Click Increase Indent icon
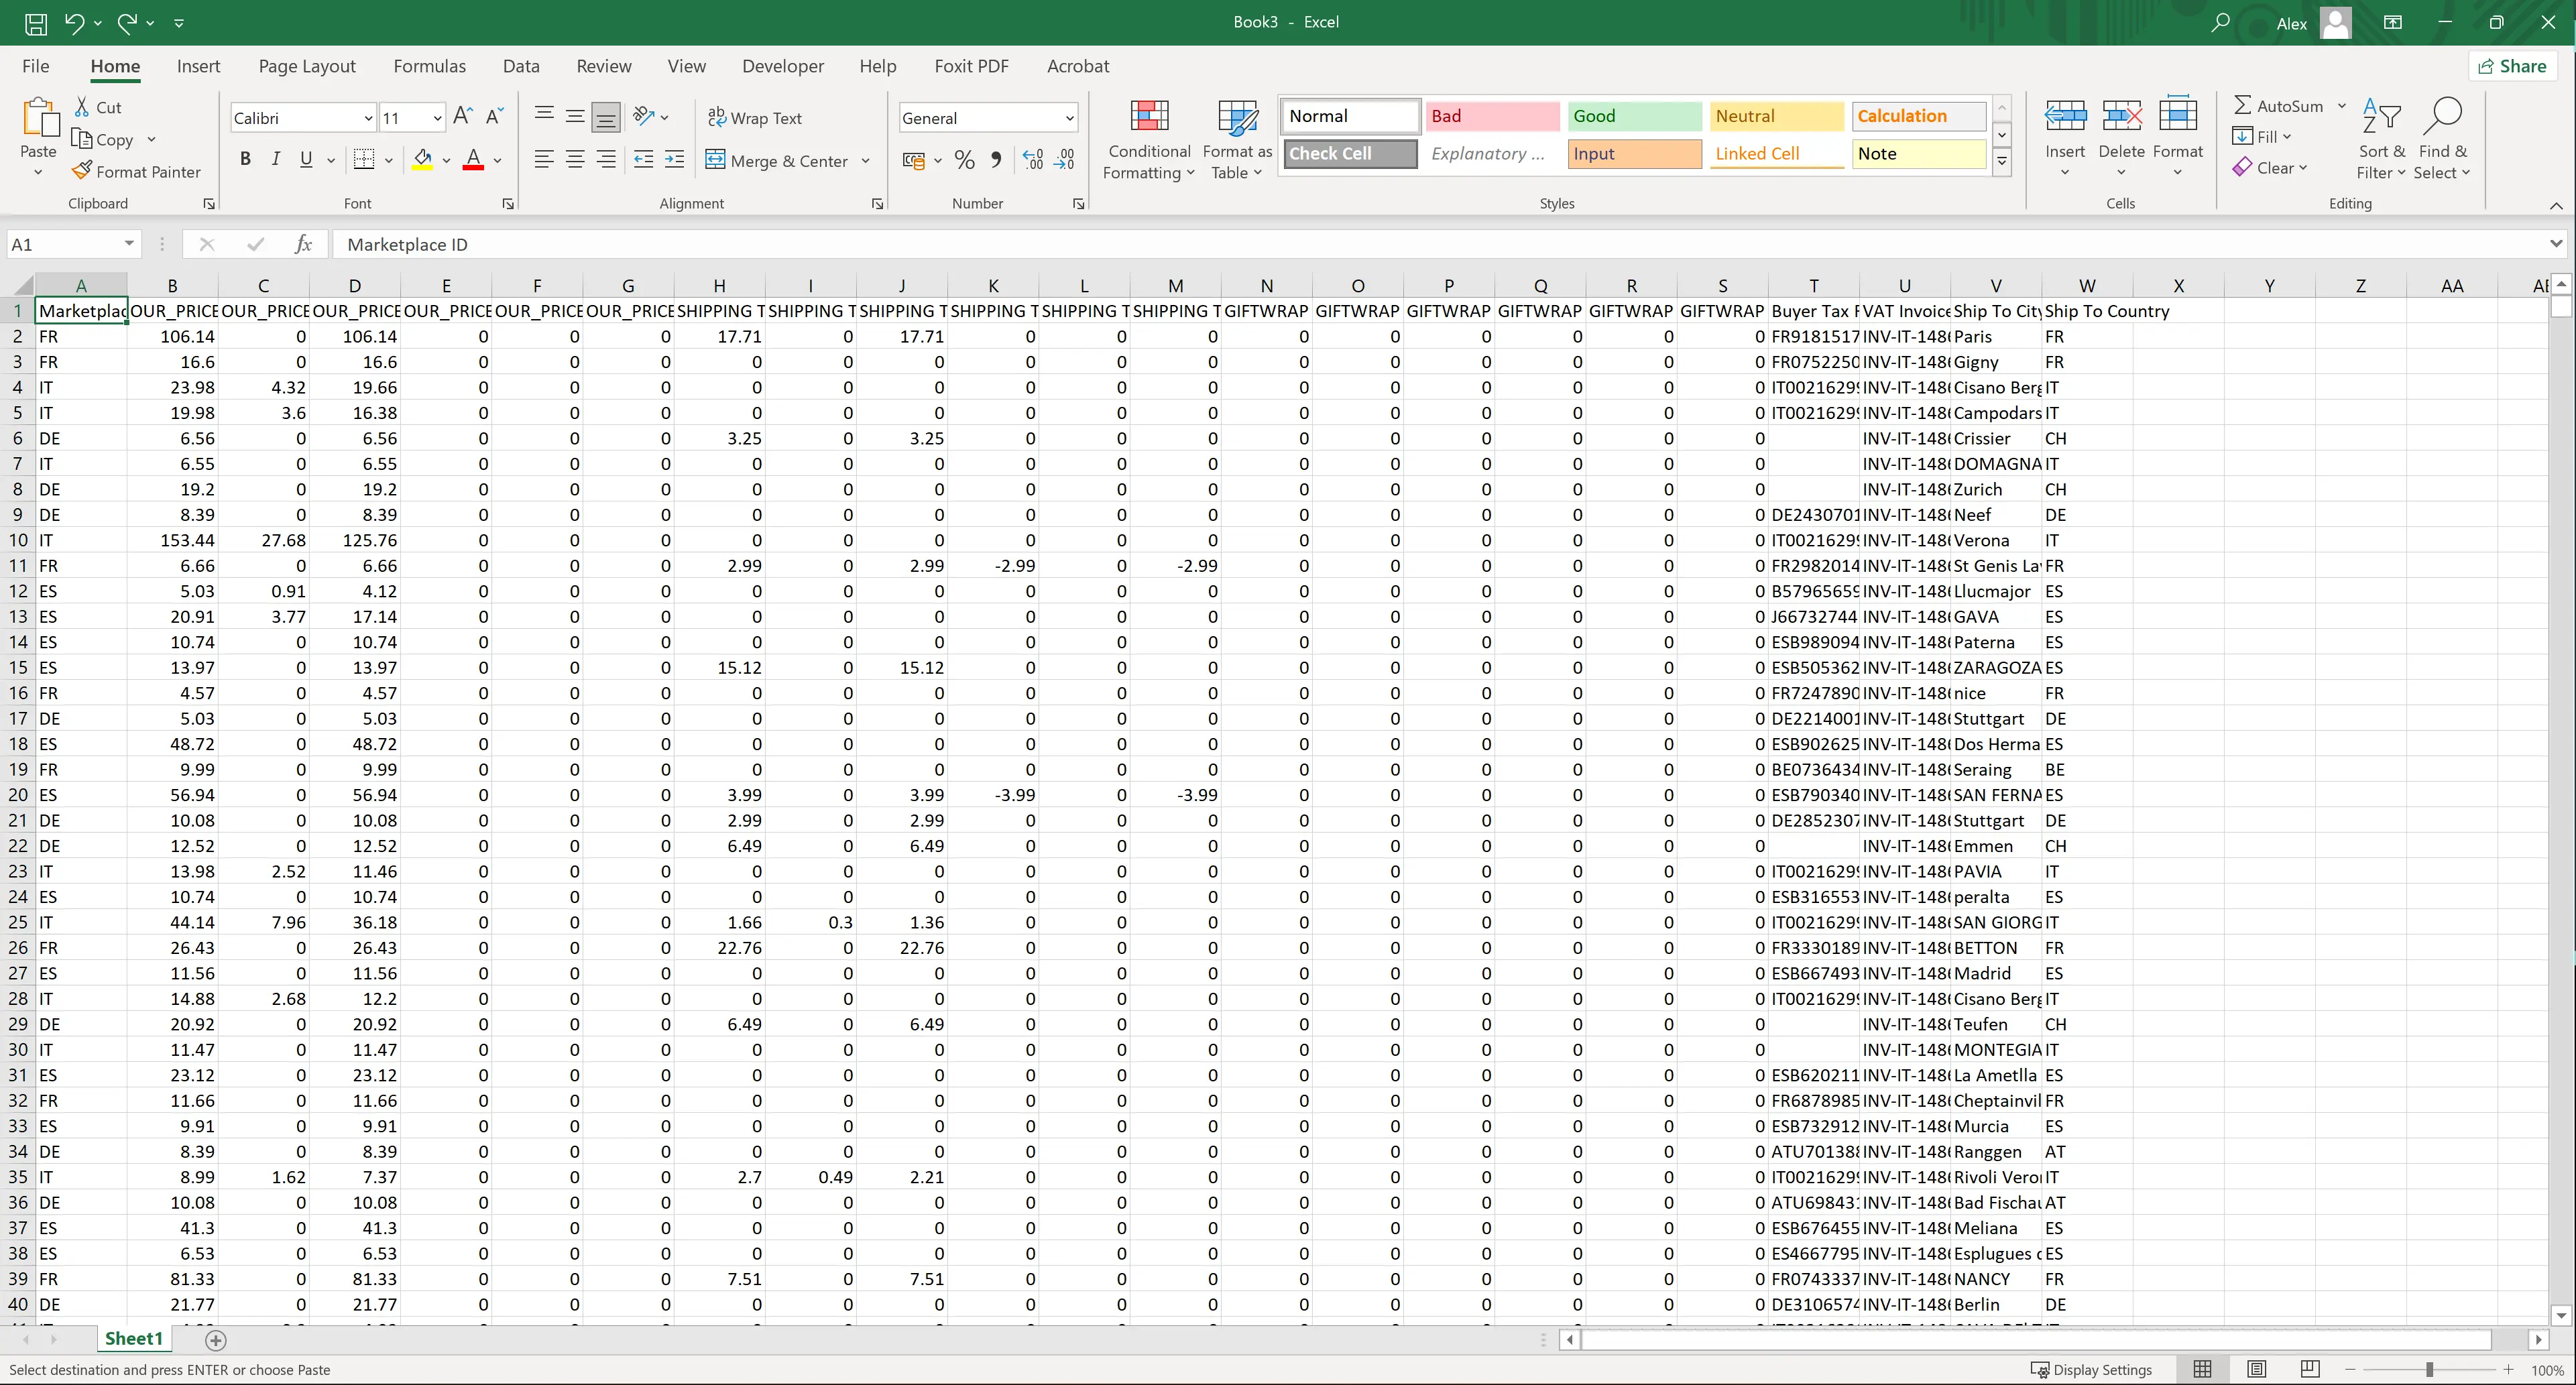Viewport: 2576px width, 1385px height. tap(675, 160)
